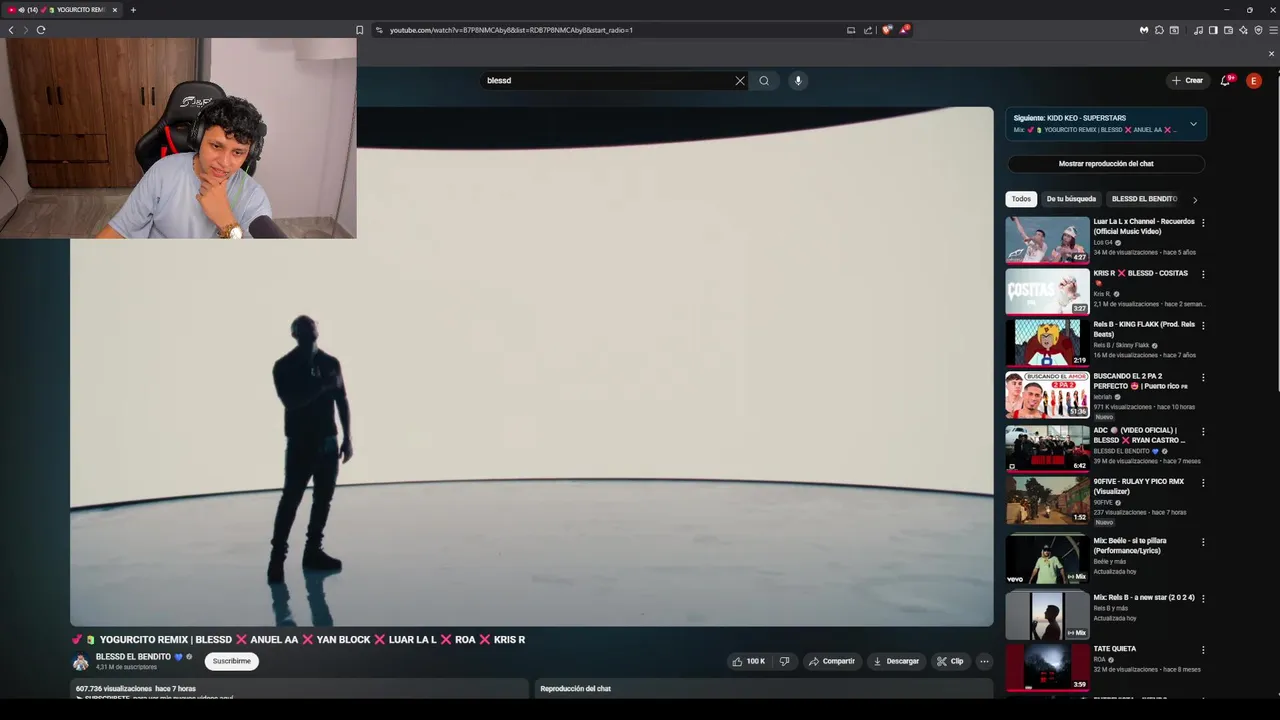
Task: Share this page from the address bar icon
Action: 868,30
